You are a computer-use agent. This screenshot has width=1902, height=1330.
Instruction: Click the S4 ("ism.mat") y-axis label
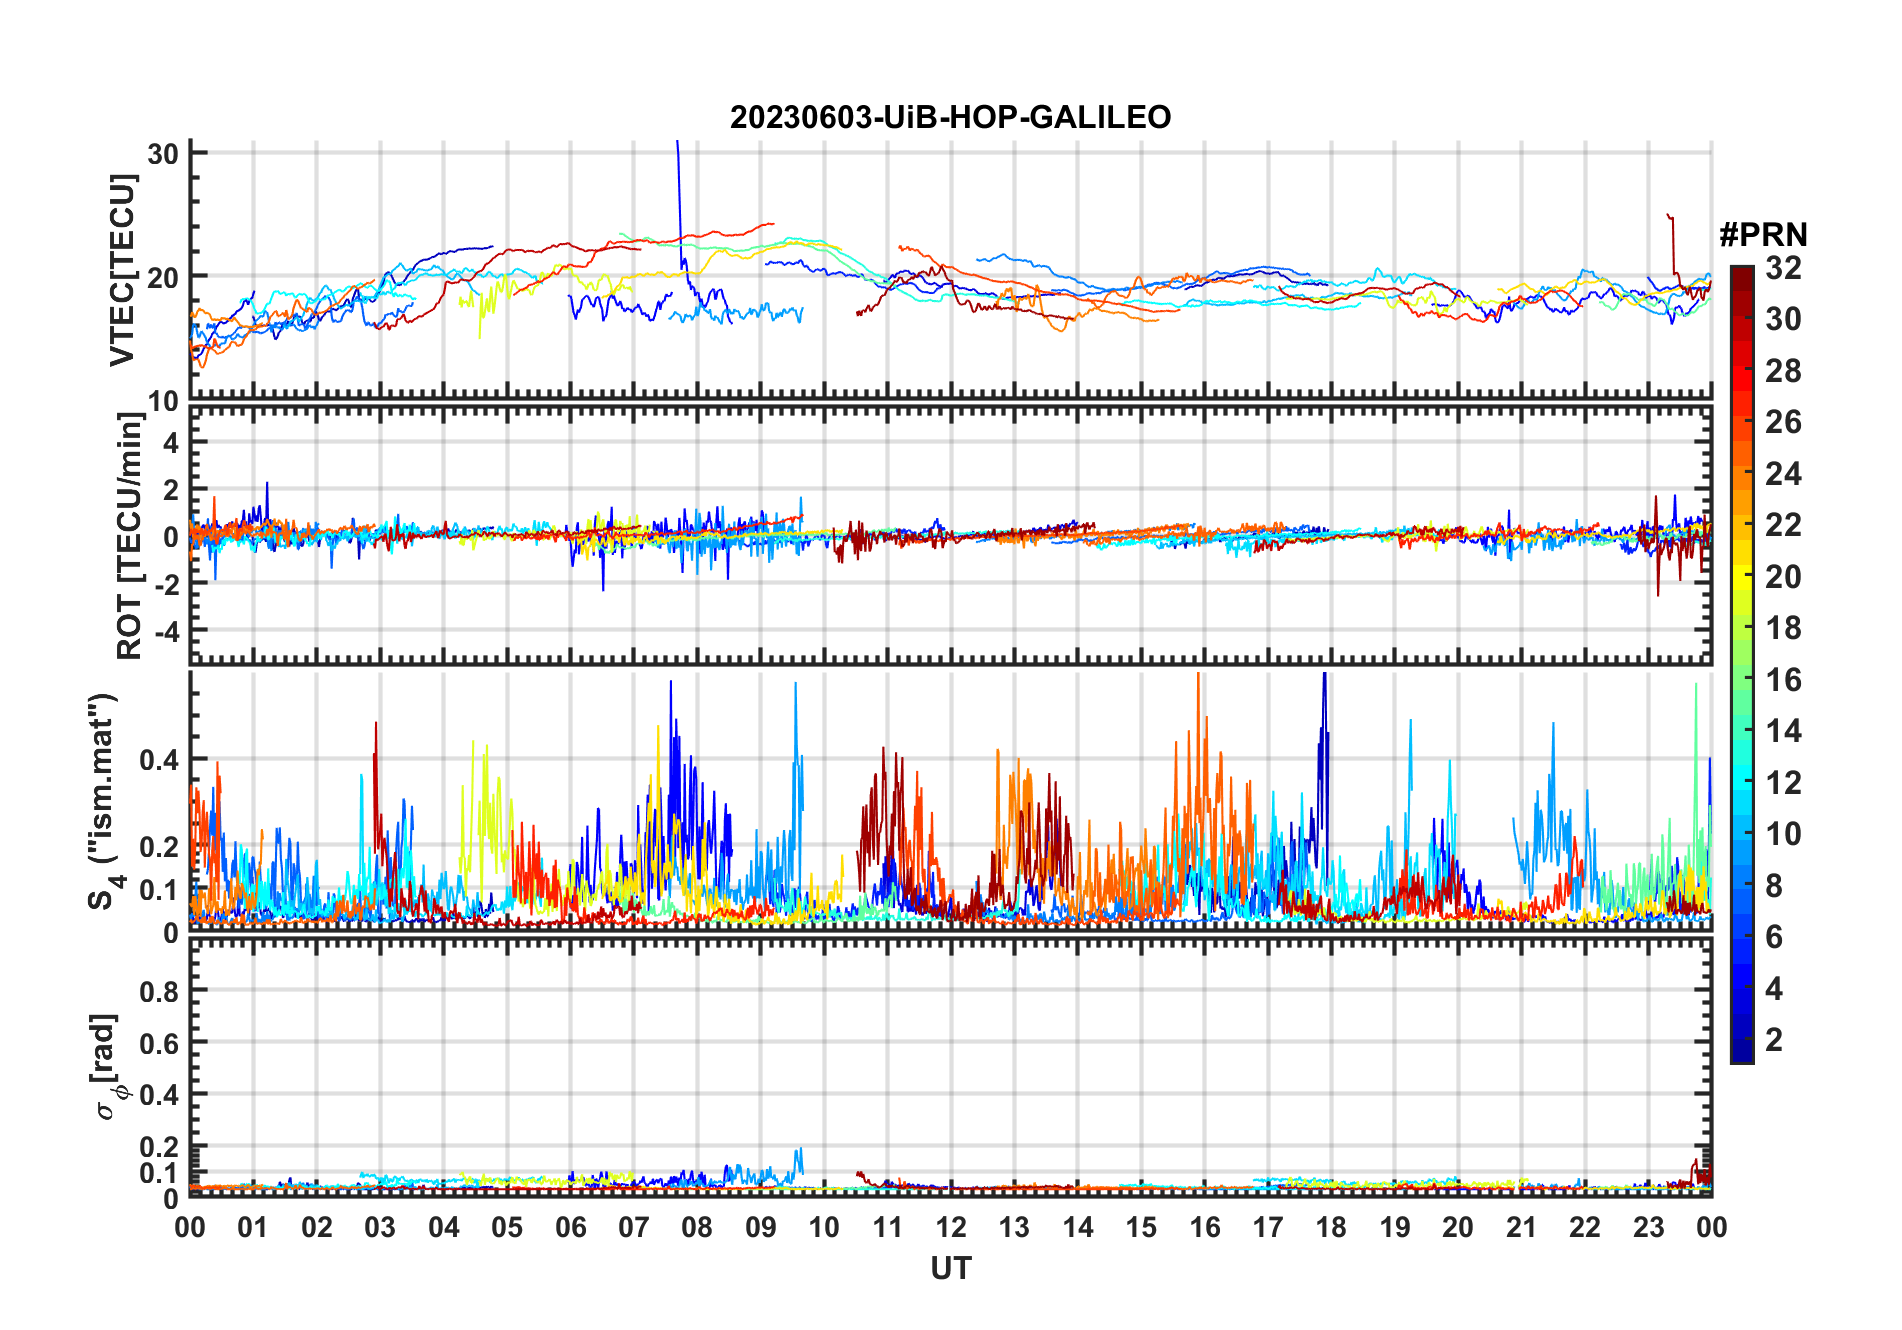point(106,801)
